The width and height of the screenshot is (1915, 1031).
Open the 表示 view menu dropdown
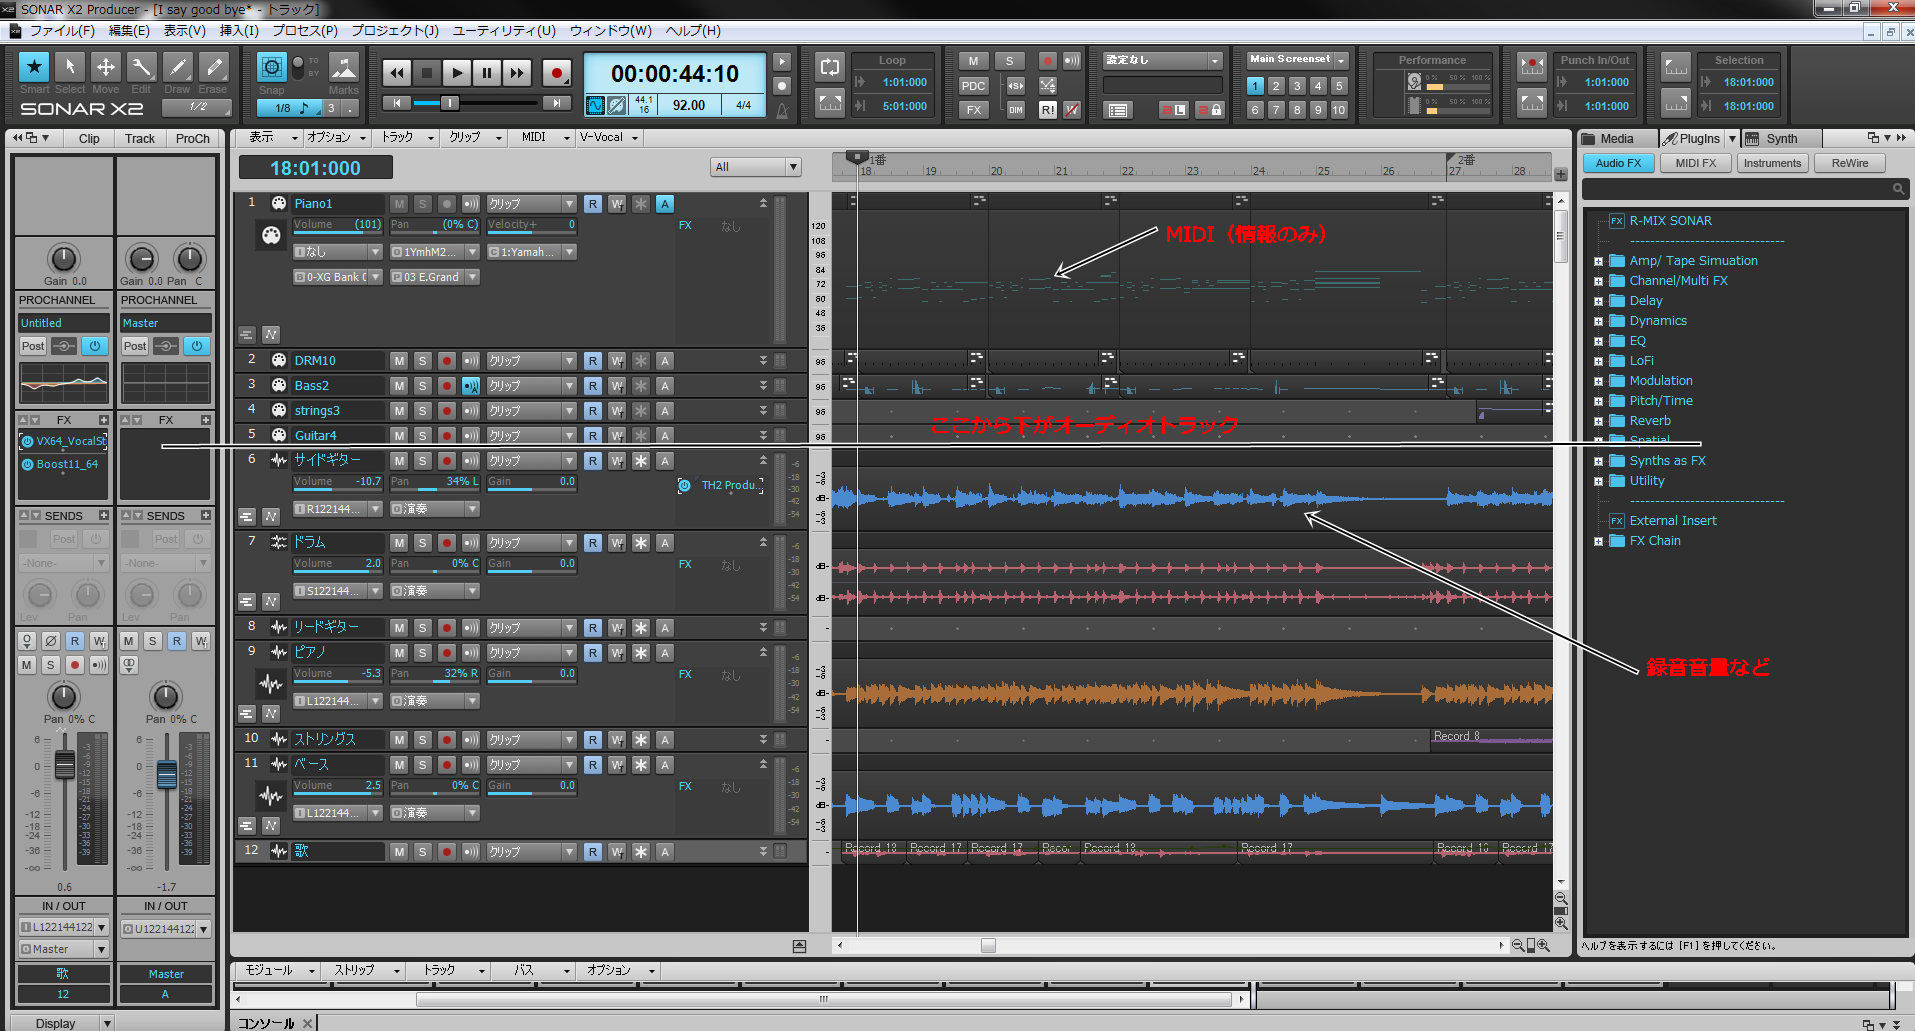(x=273, y=138)
